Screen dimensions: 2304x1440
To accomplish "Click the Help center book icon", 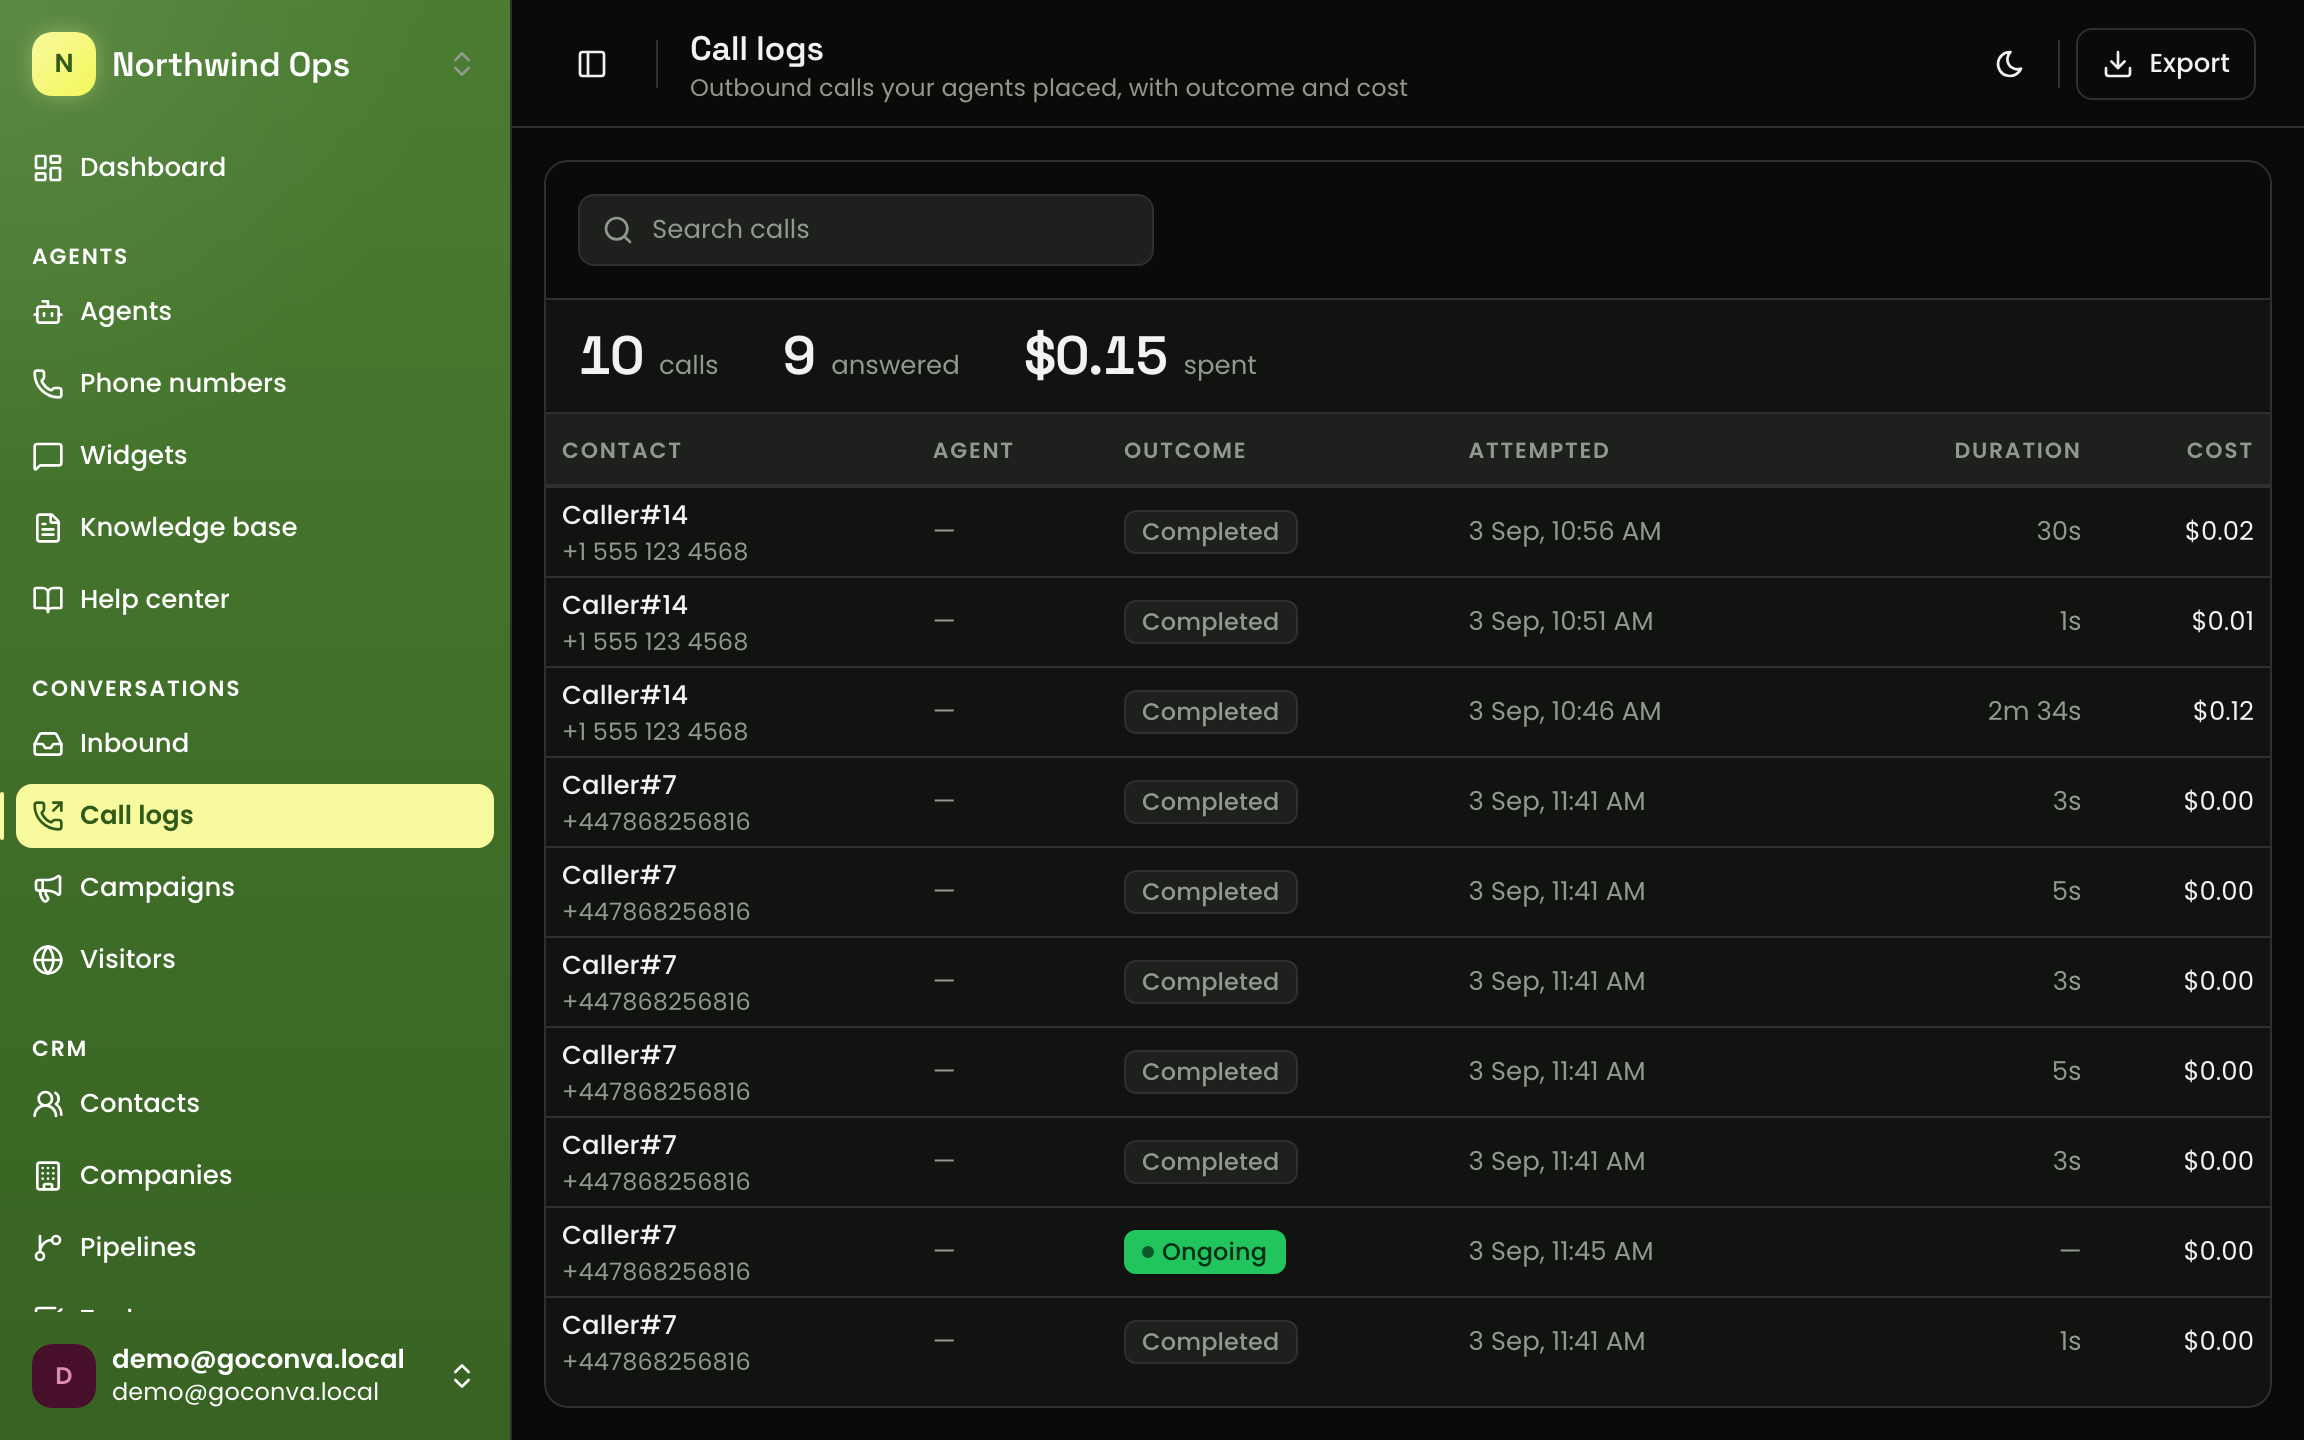I will point(48,599).
